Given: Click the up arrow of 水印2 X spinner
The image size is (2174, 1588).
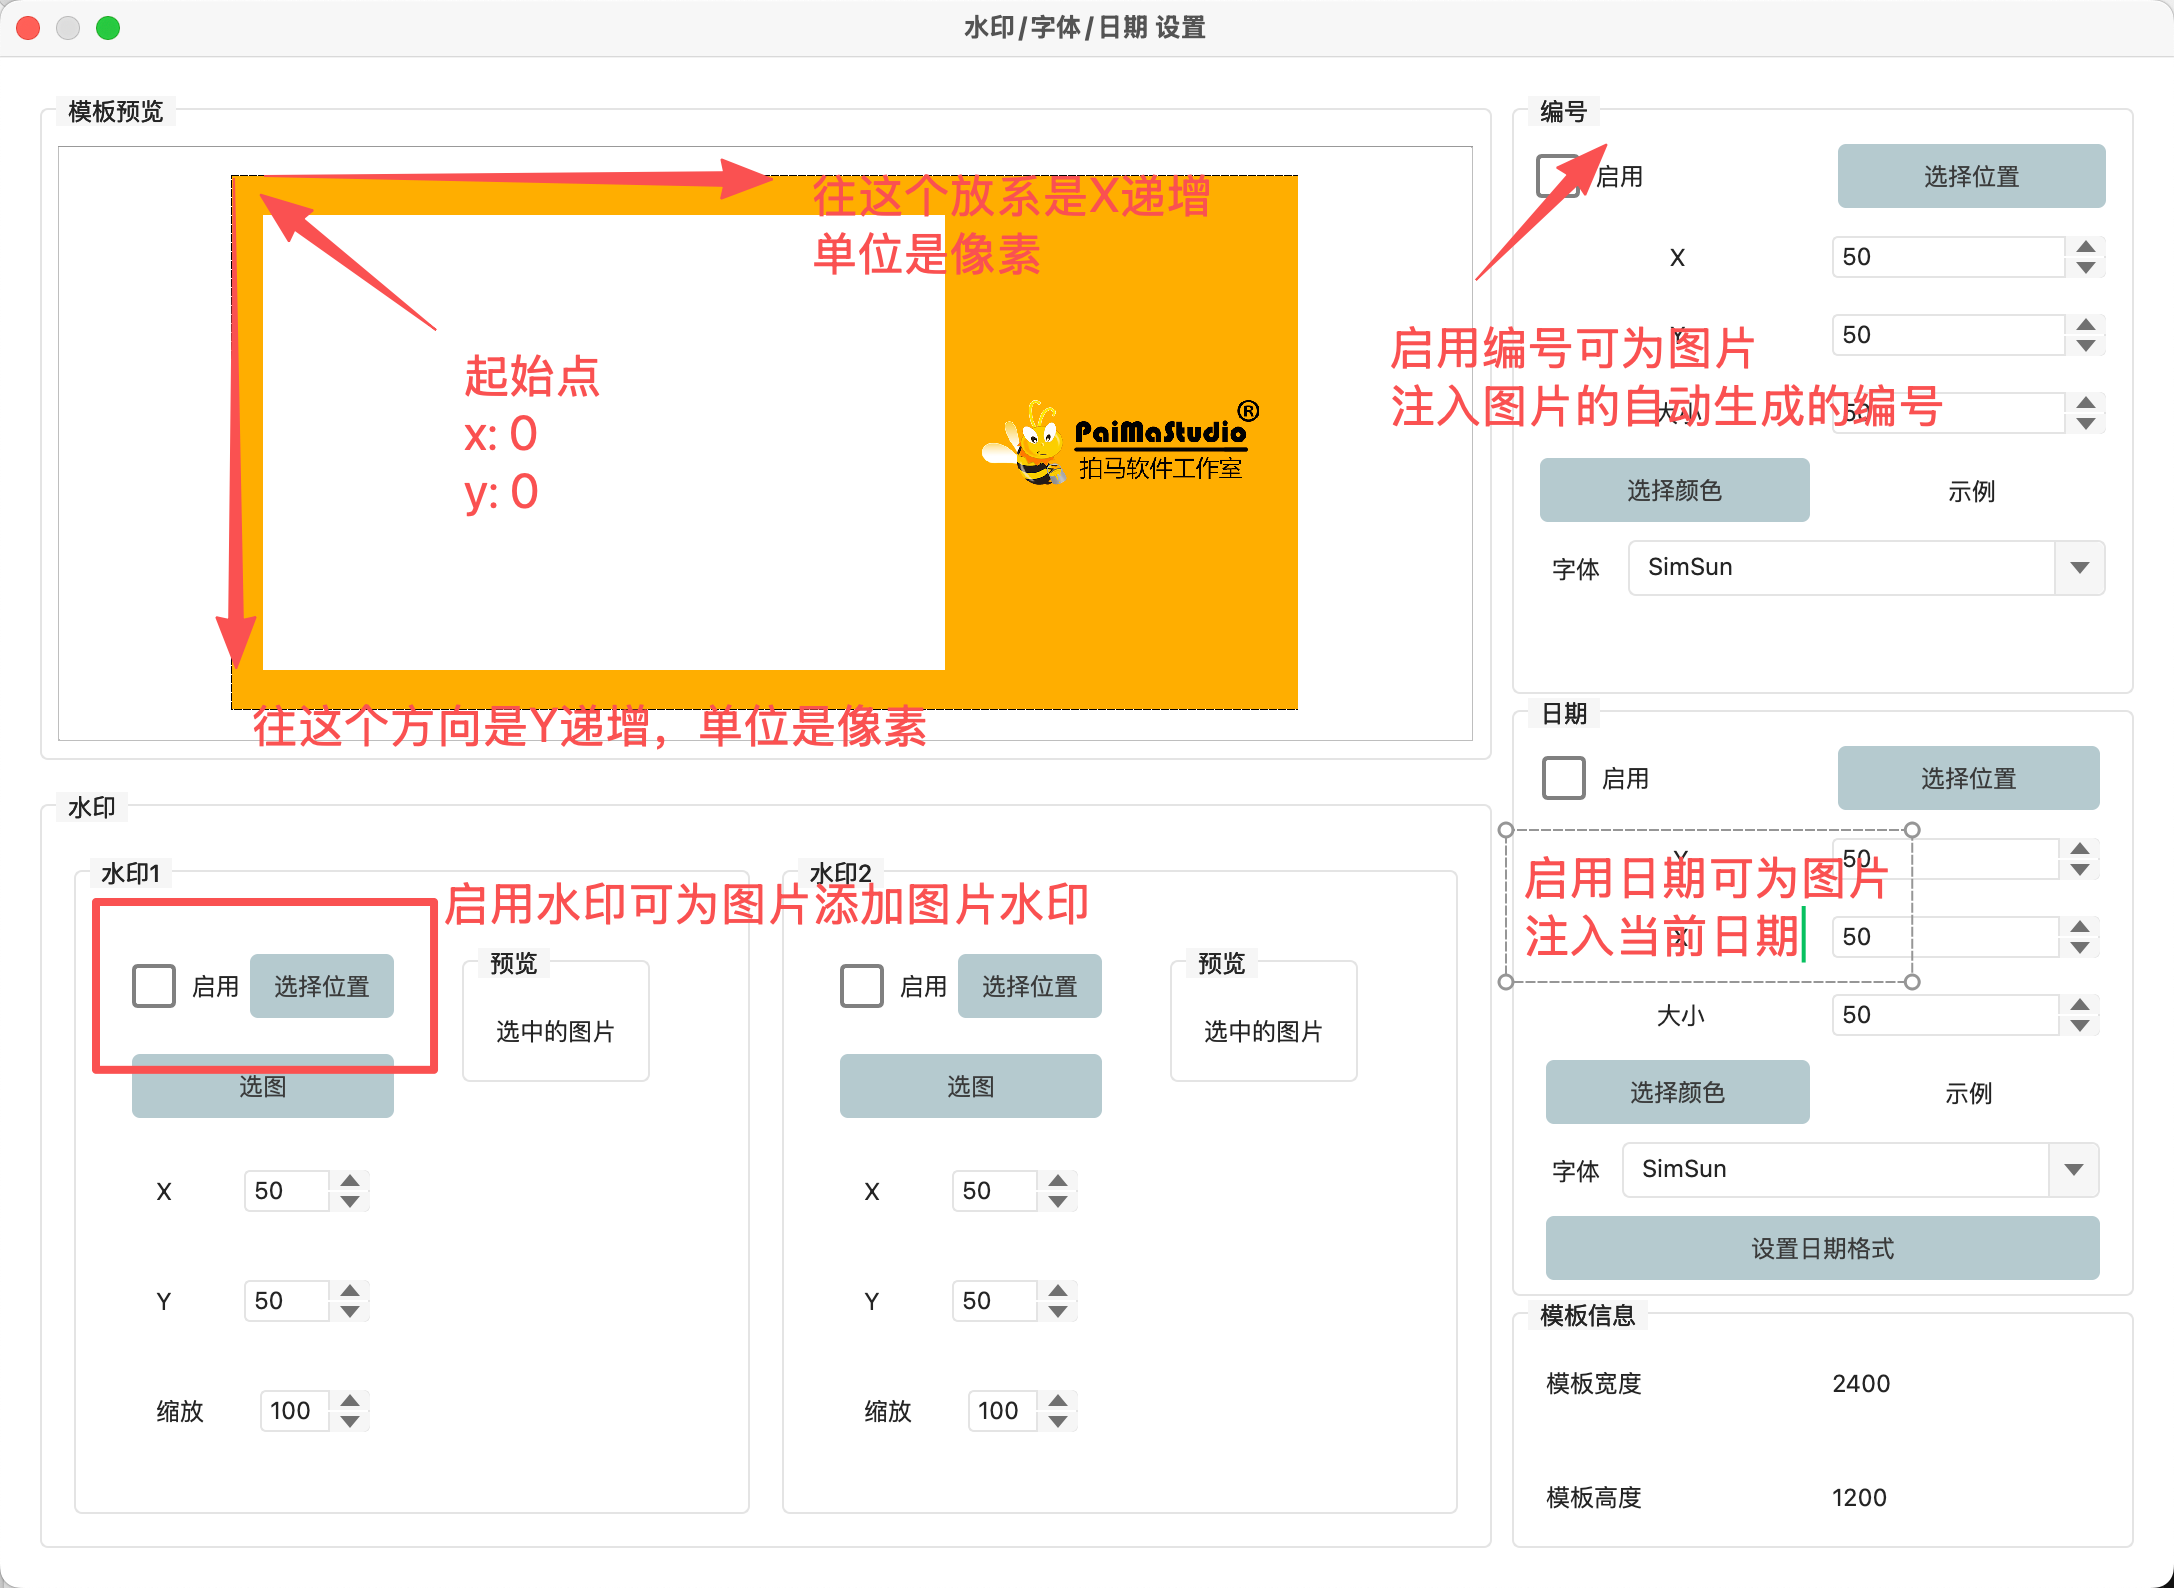Looking at the screenshot, I should click(x=1058, y=1181).
